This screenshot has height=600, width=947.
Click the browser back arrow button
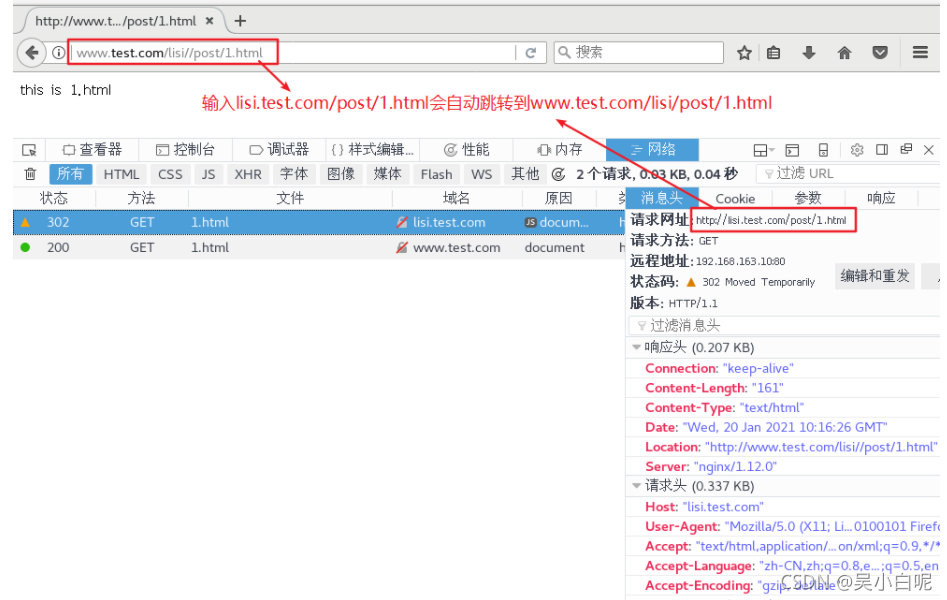(32, 53)
